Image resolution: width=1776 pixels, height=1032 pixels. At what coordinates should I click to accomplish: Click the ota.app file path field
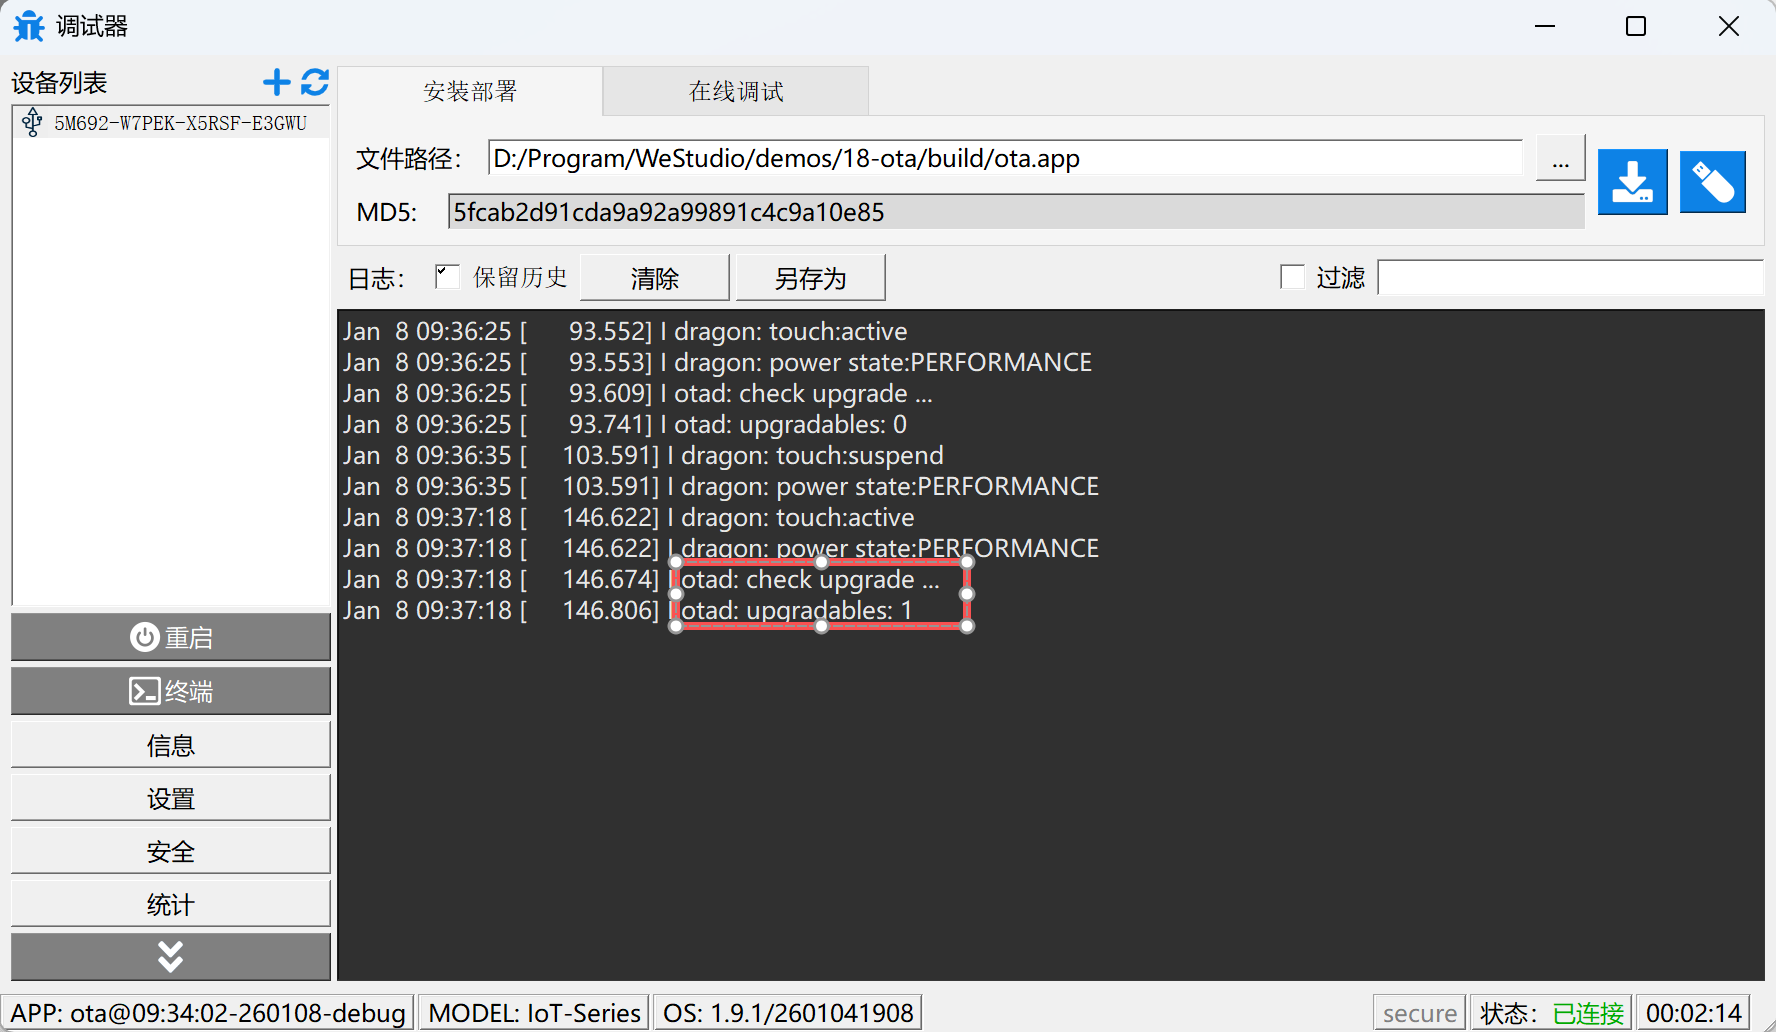click(1000, 157)
